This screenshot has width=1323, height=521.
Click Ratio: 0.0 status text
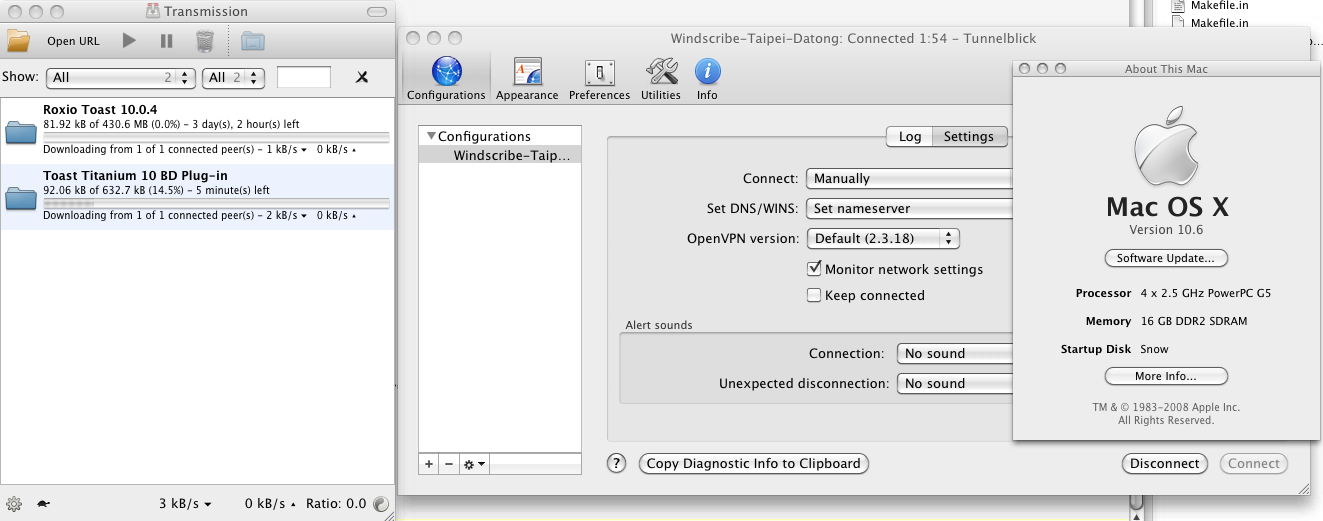[x=335, y=504]
